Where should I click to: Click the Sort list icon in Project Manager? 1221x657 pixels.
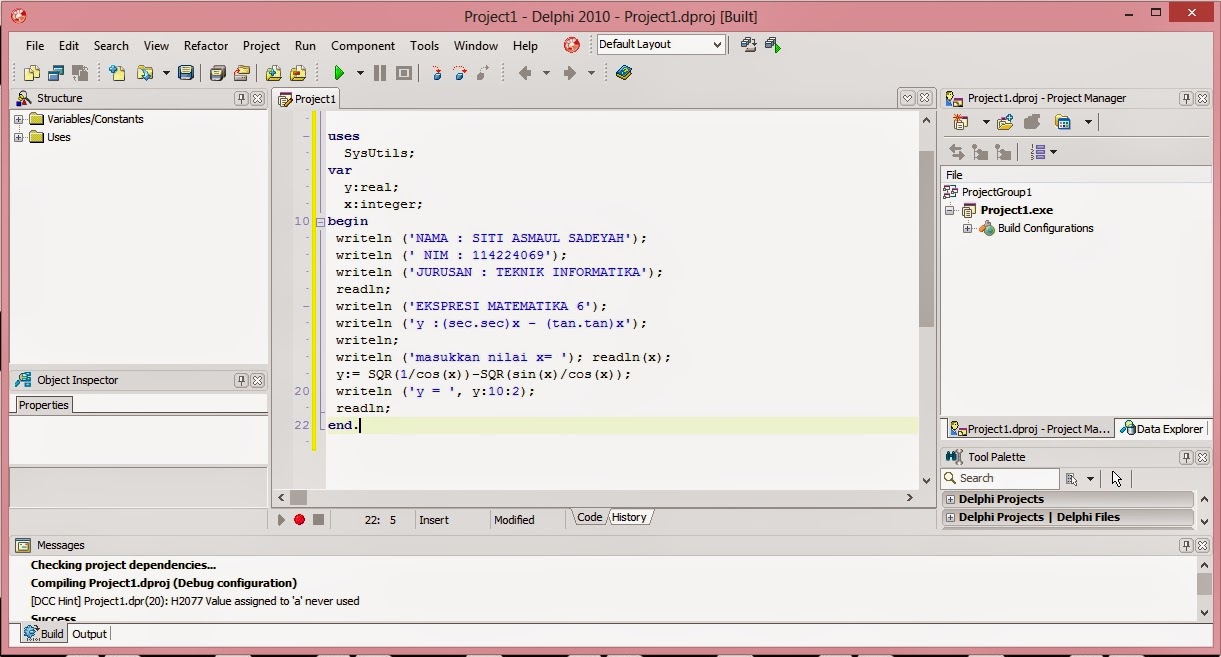[x=1038, y=152]
